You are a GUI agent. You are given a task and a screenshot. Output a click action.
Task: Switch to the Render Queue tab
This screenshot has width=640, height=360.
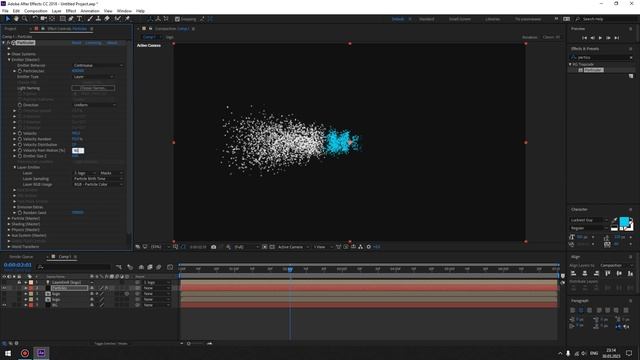coord(21,257)
